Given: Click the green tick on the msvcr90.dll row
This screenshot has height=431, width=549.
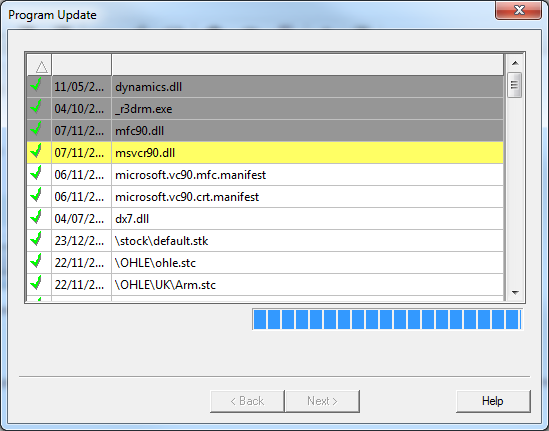Looking at the screenshot, I should 36,151.
